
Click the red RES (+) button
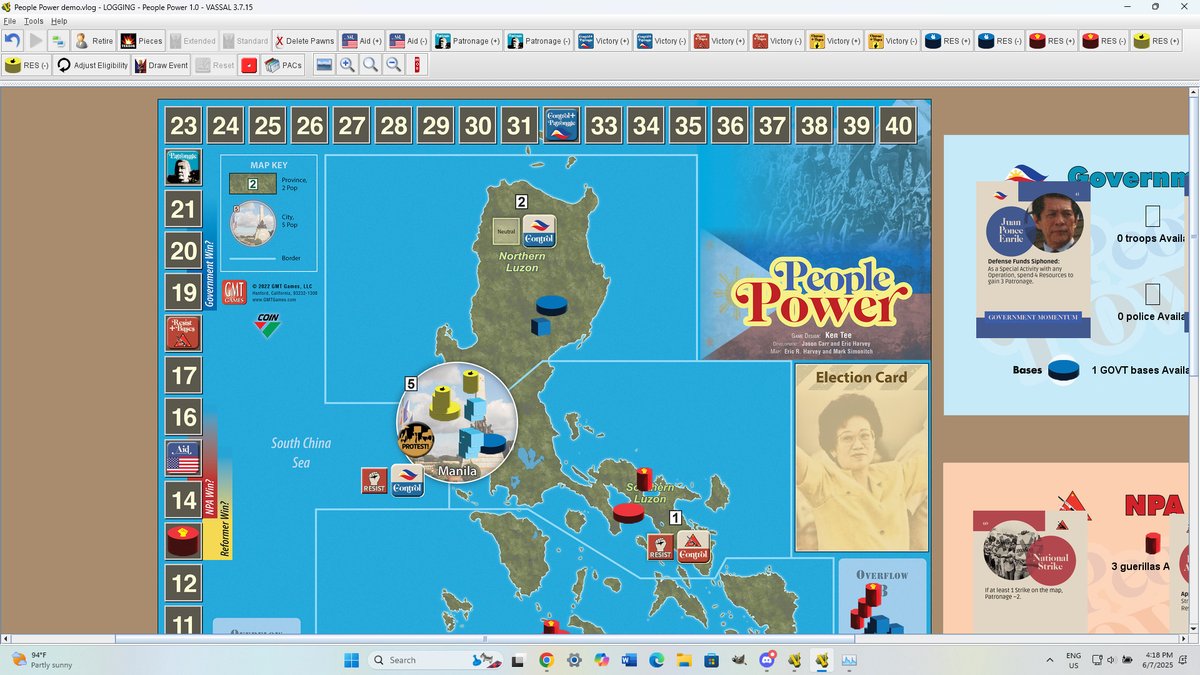1053,41
